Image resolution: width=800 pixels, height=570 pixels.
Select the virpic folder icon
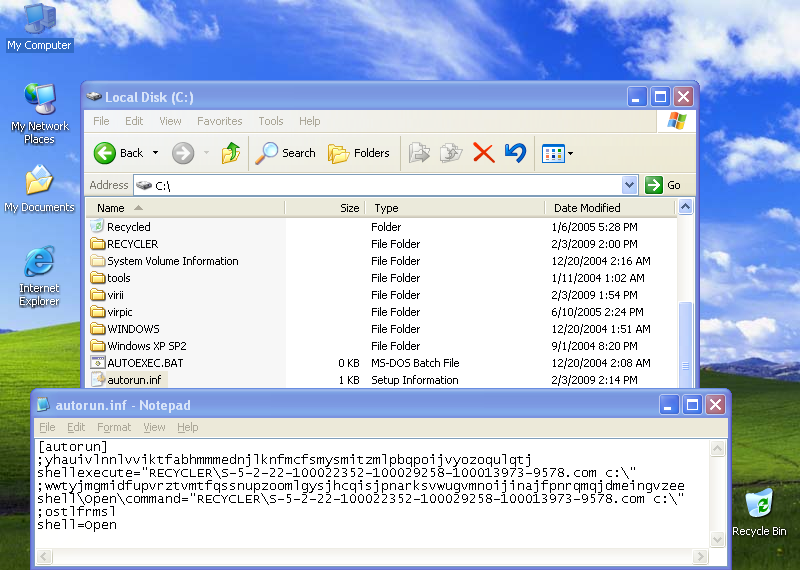[x=97, y=312]
